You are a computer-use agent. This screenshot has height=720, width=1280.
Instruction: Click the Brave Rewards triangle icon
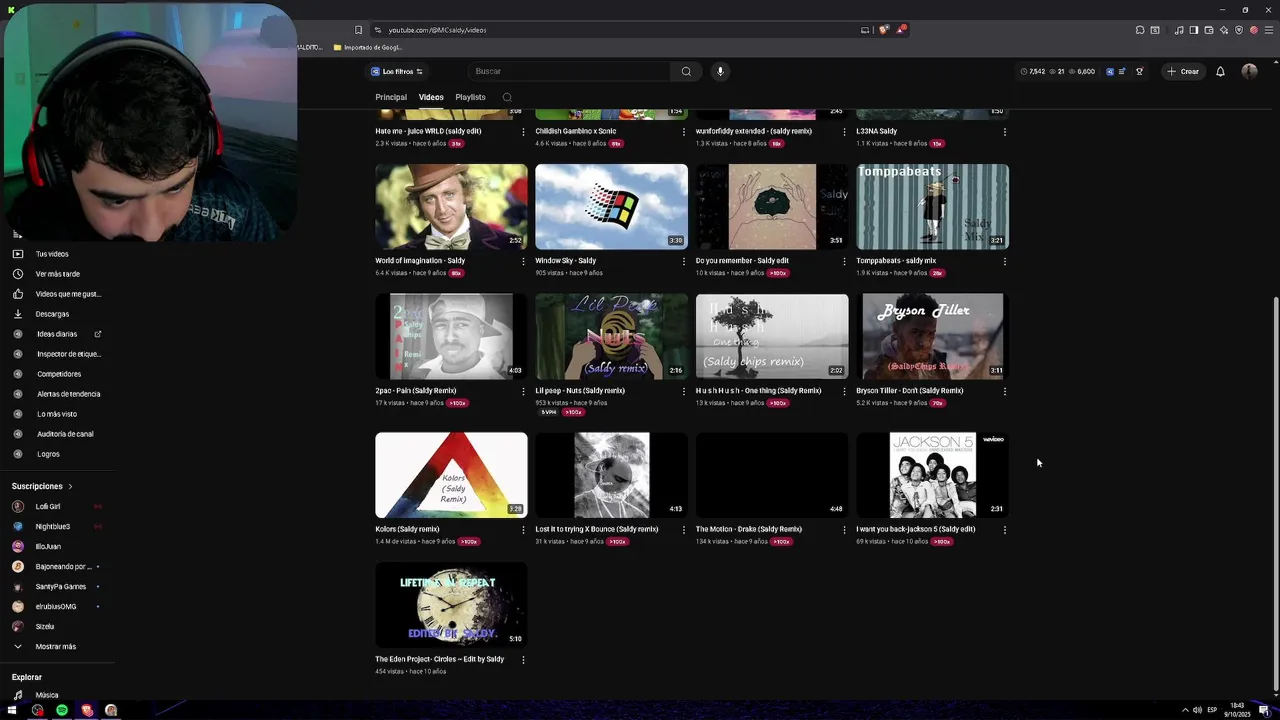(x=901, y=30)
